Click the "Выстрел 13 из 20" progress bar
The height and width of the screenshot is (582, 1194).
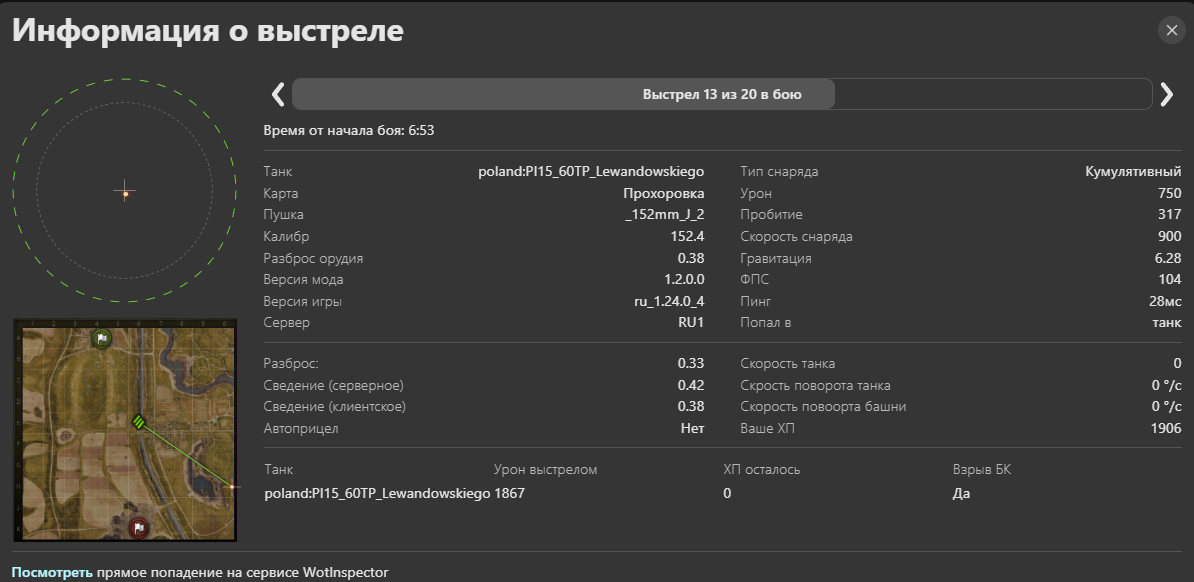721,95
